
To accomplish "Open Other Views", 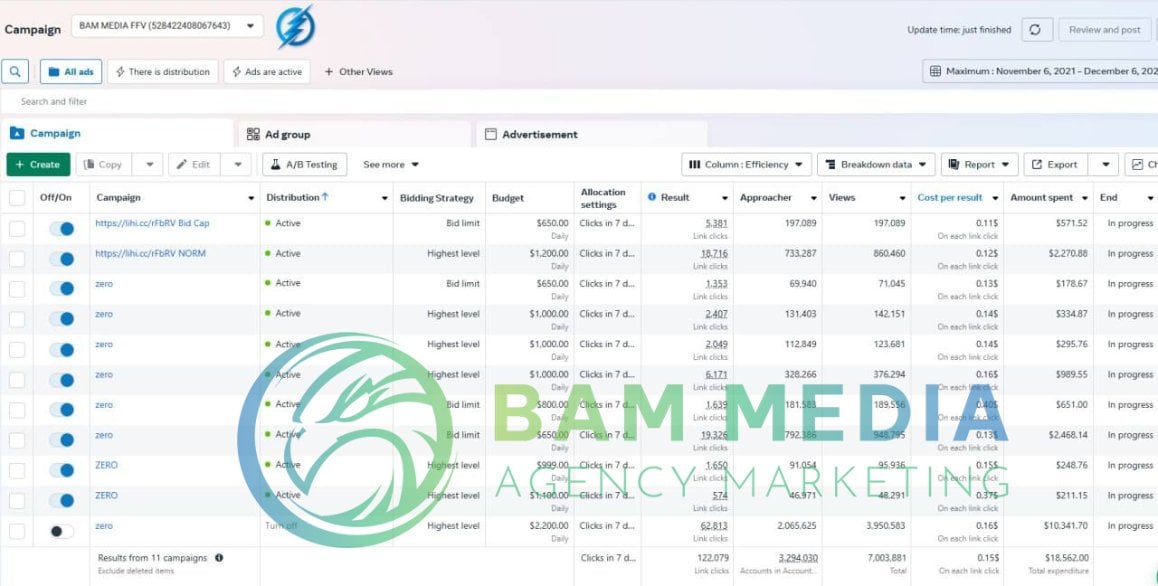I will click(x=358, y=72).
